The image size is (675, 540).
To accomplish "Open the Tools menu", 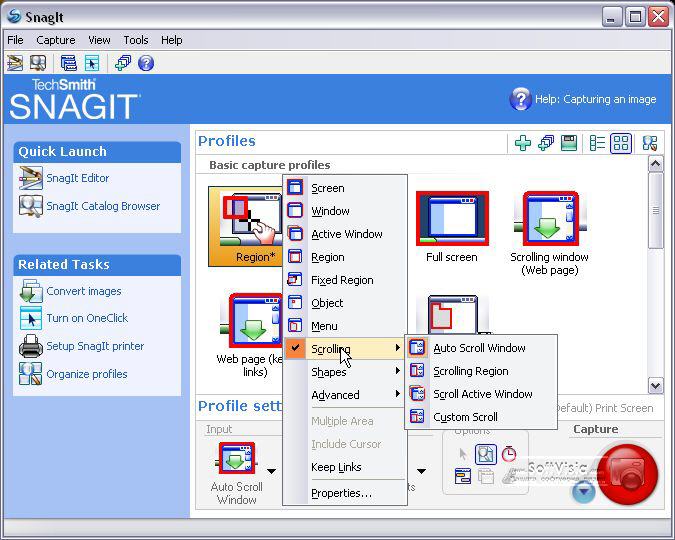I will coord(136,40).
